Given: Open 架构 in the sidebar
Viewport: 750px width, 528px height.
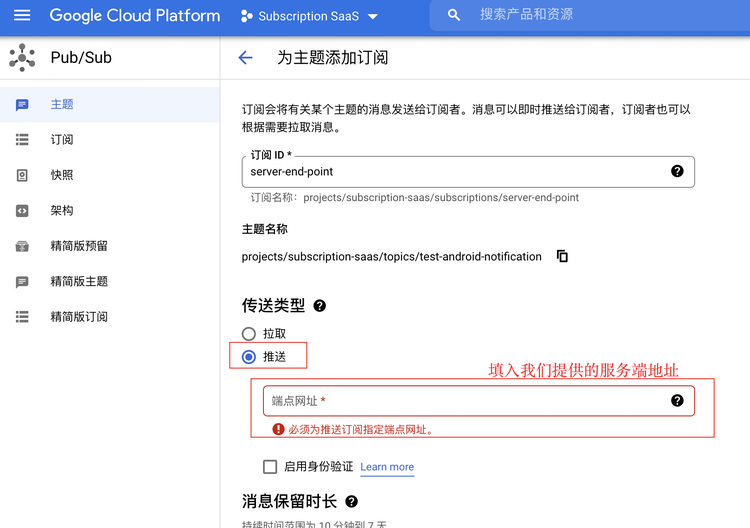Looking at the screenshot, I should pyautogui.click(x=110, y=210).
